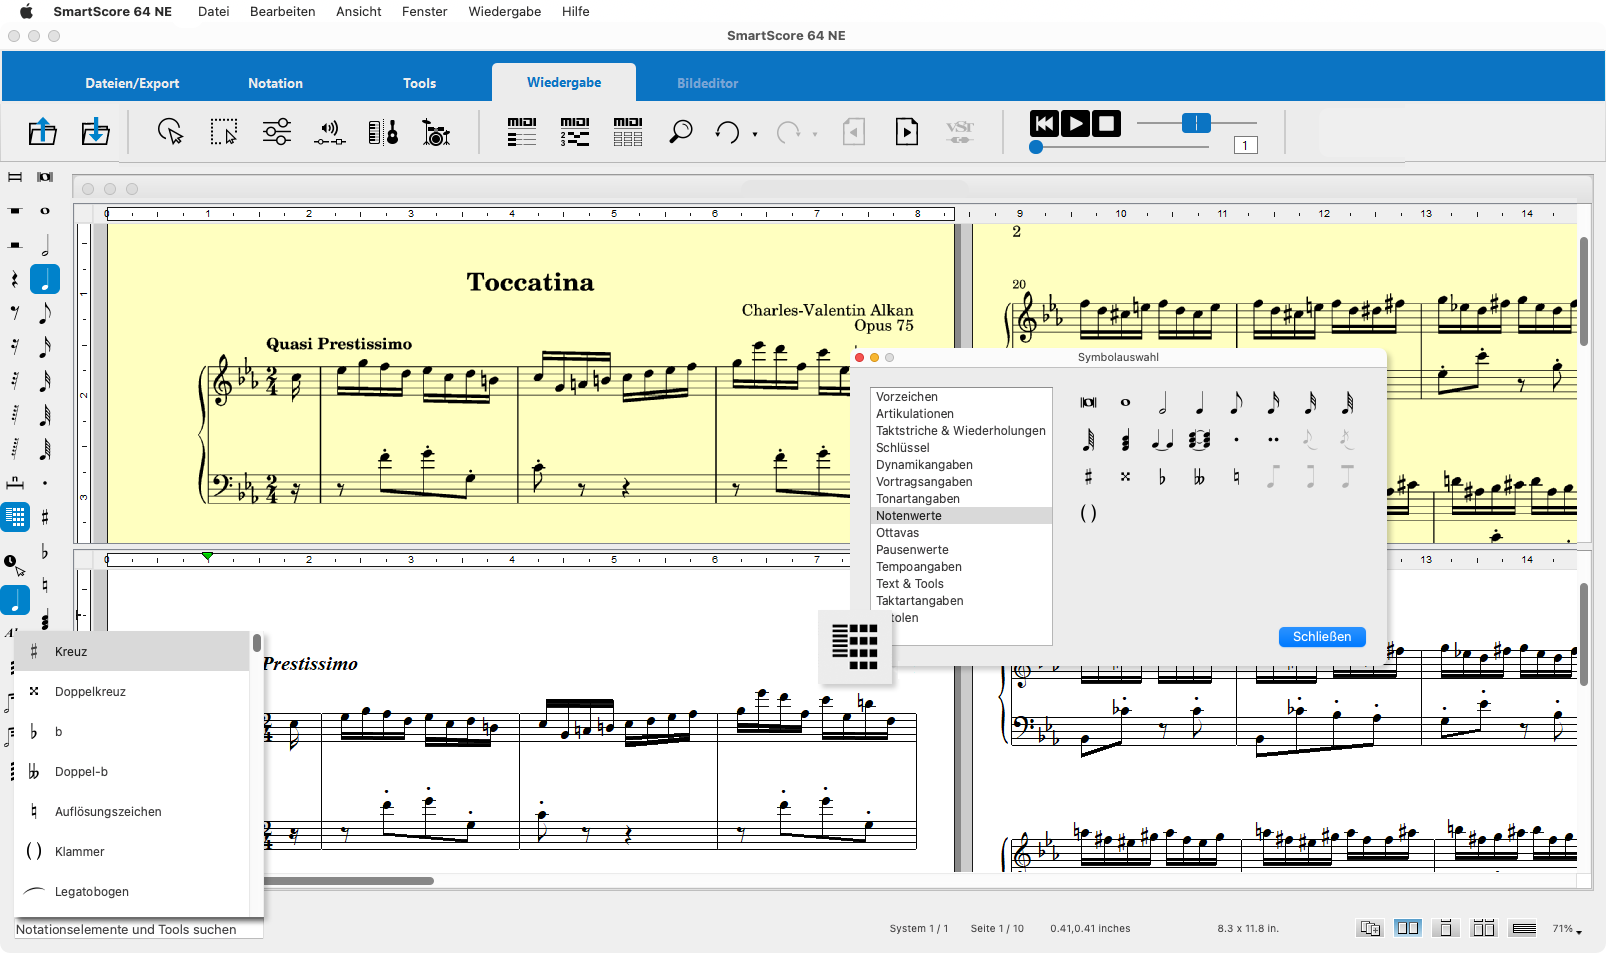
Task: Expand the undo history dropdown arrow
Action: (x=755, y=134)
